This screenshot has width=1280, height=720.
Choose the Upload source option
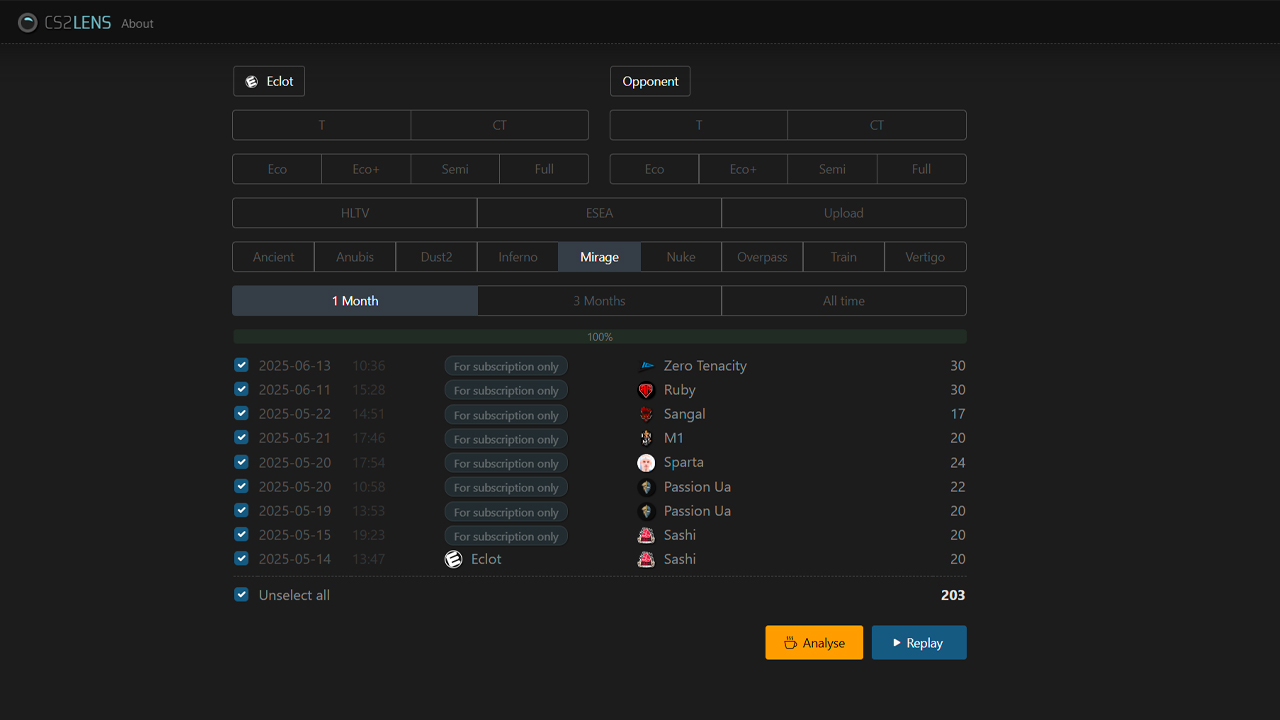point(844,213)
